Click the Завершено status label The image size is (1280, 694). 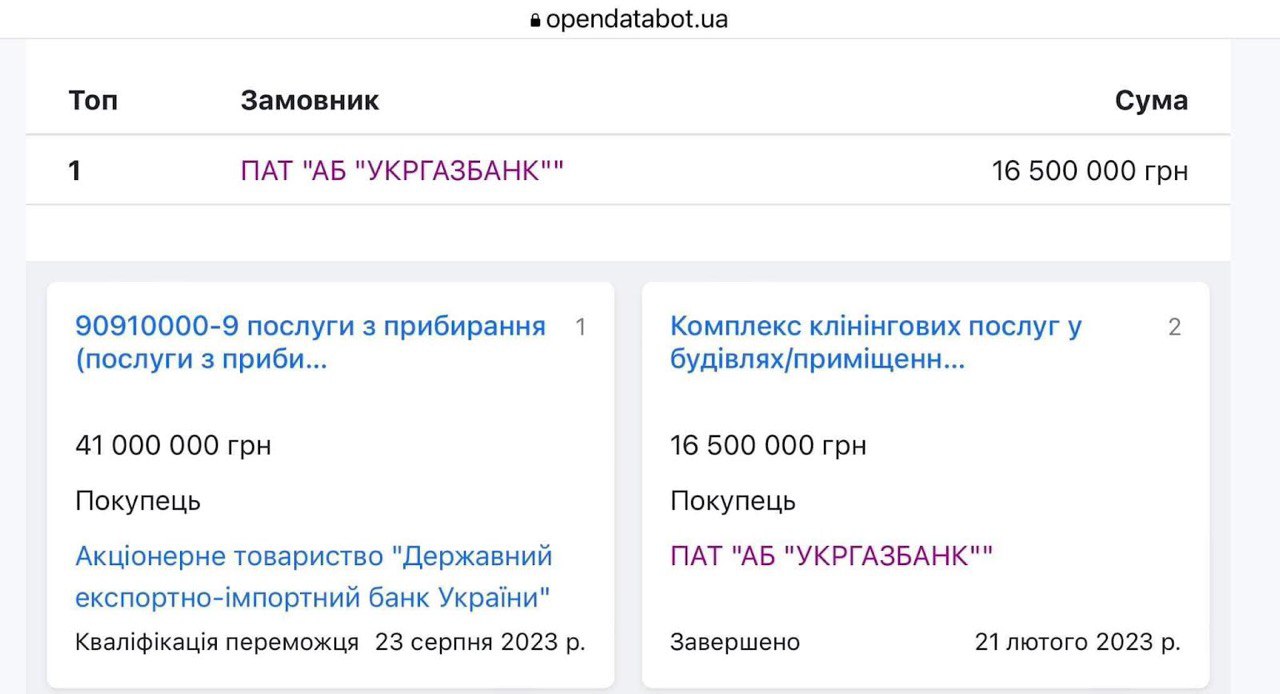735,642
